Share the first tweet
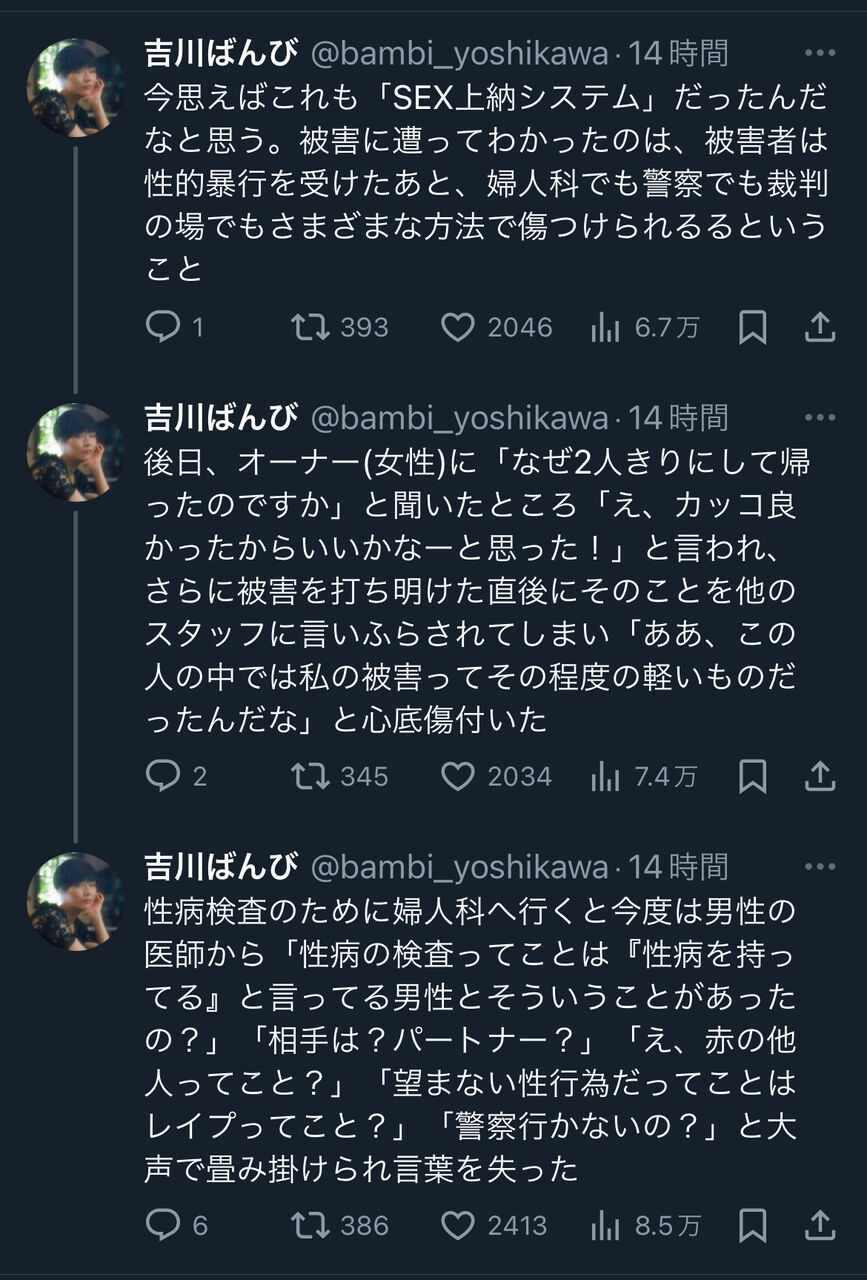The image size is (867, 1280). 819,327
